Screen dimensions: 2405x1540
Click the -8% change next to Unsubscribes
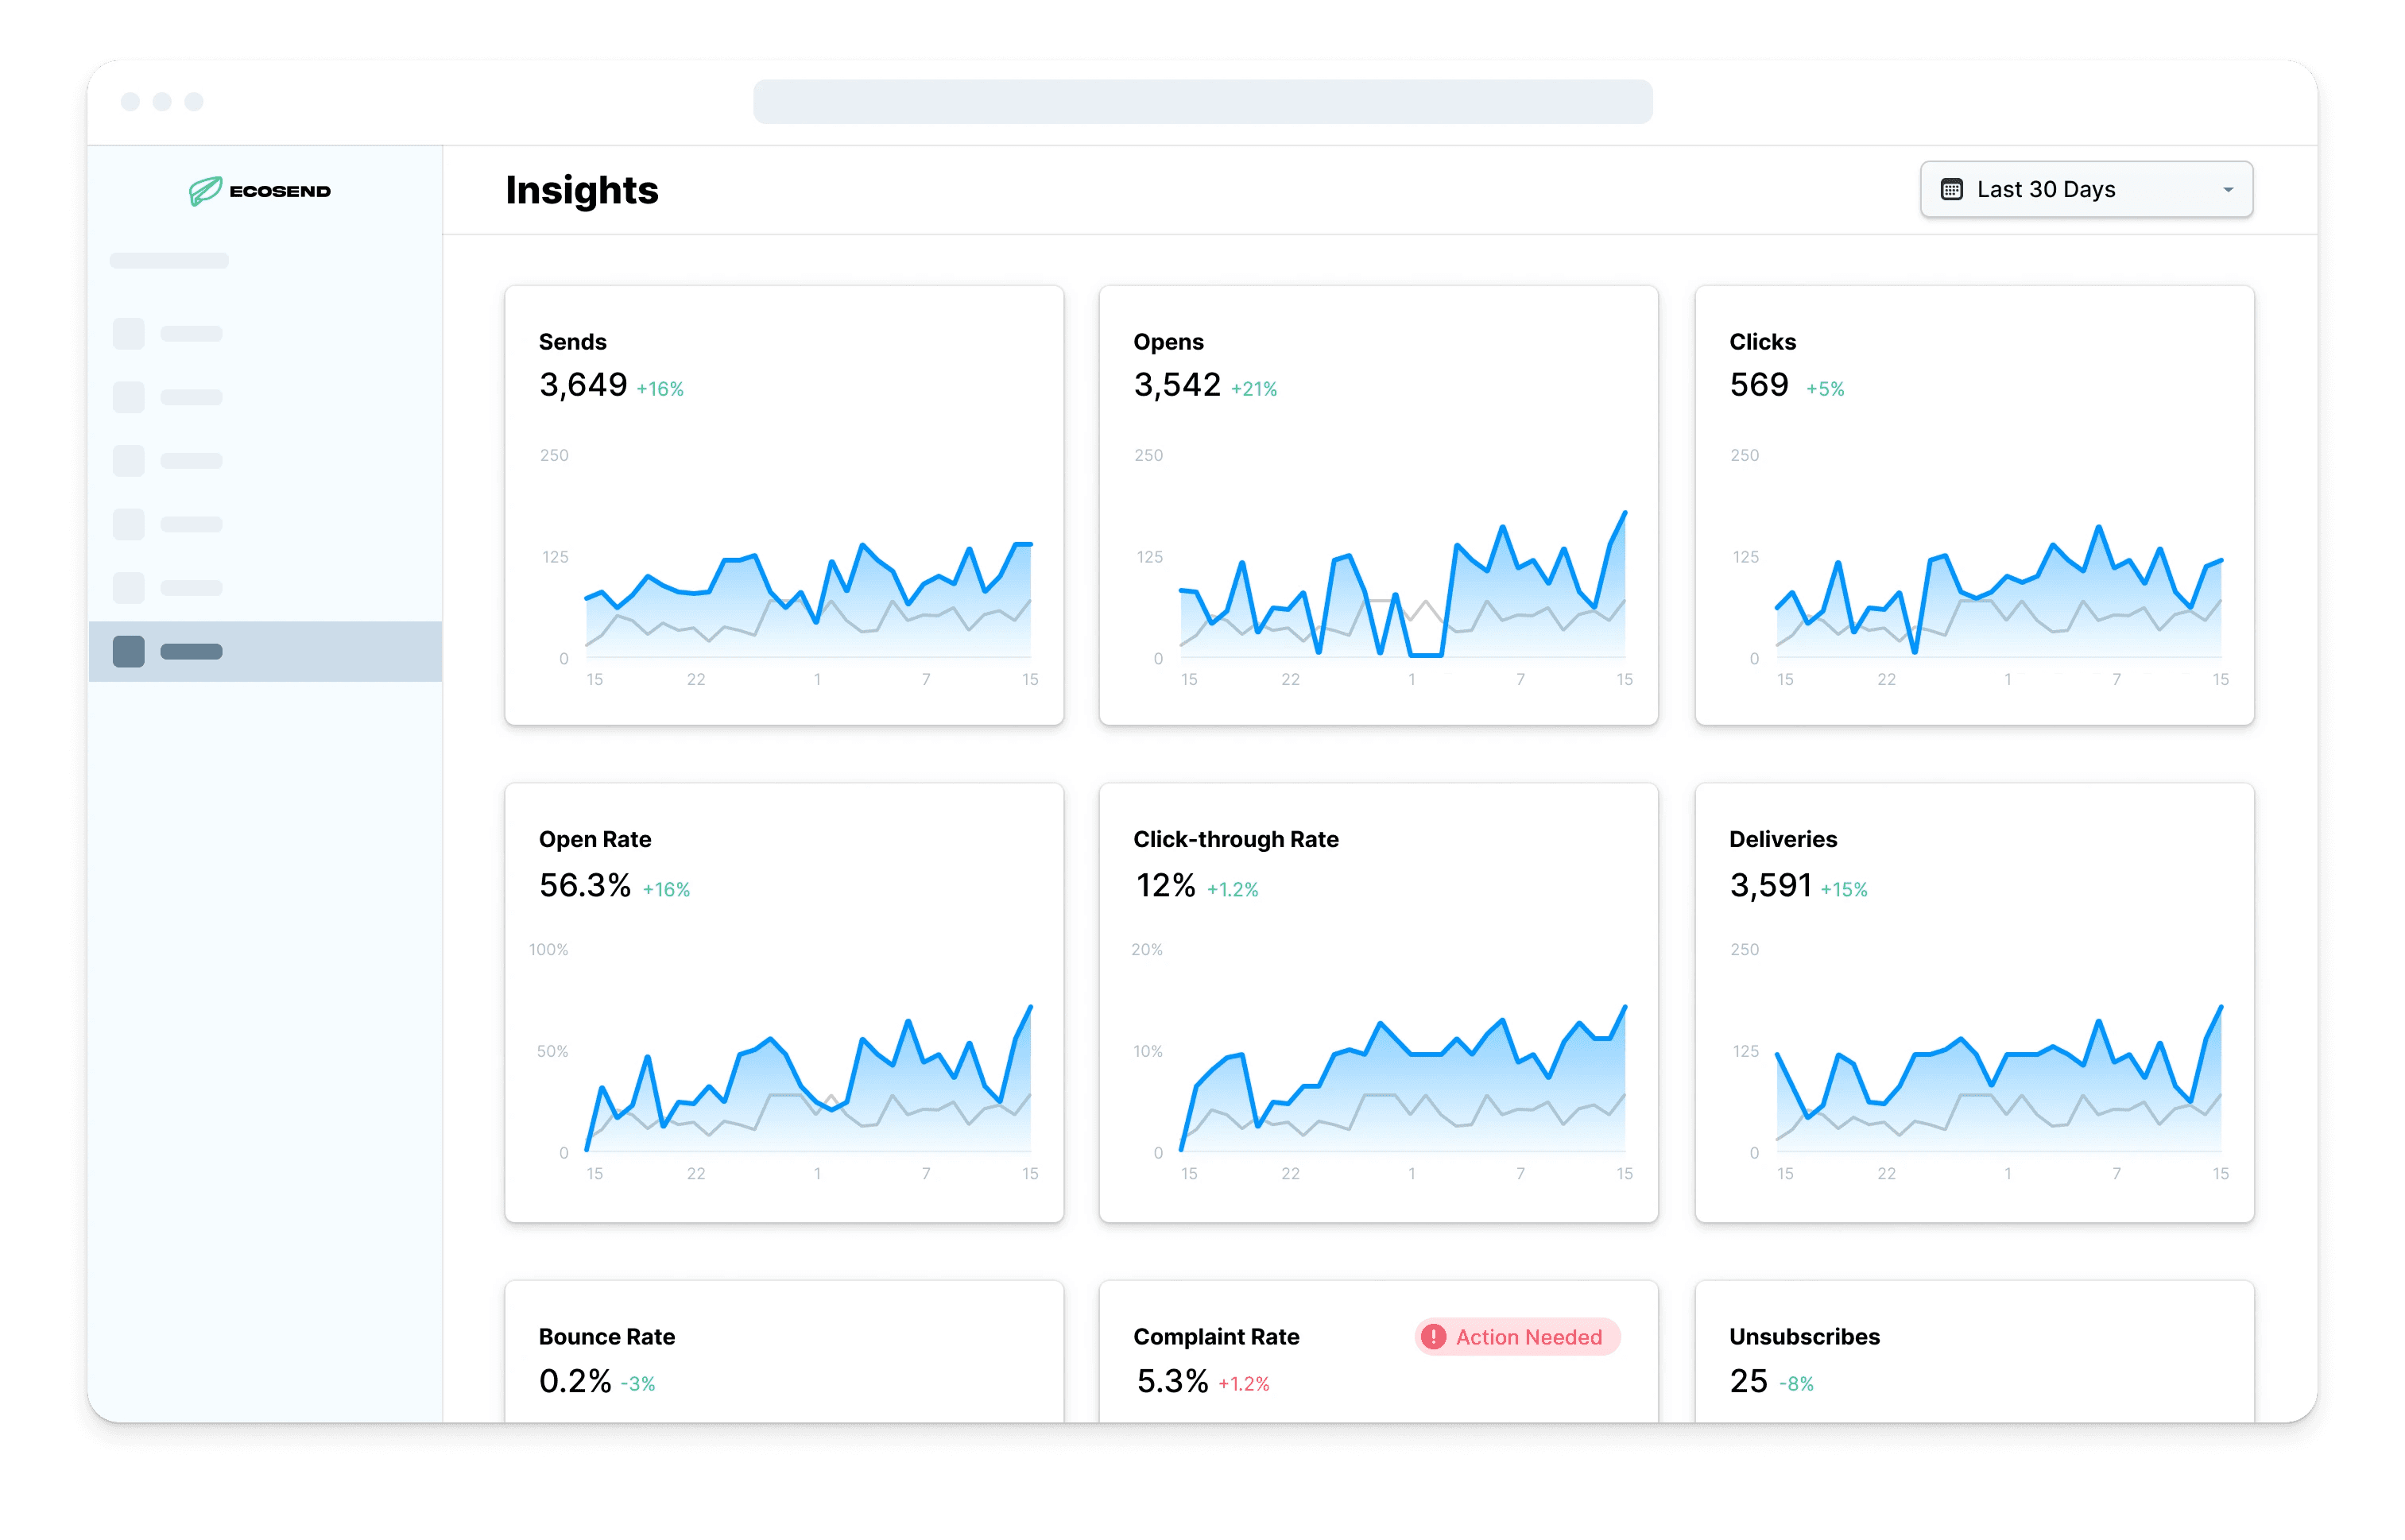(x=1796, y=1384)
